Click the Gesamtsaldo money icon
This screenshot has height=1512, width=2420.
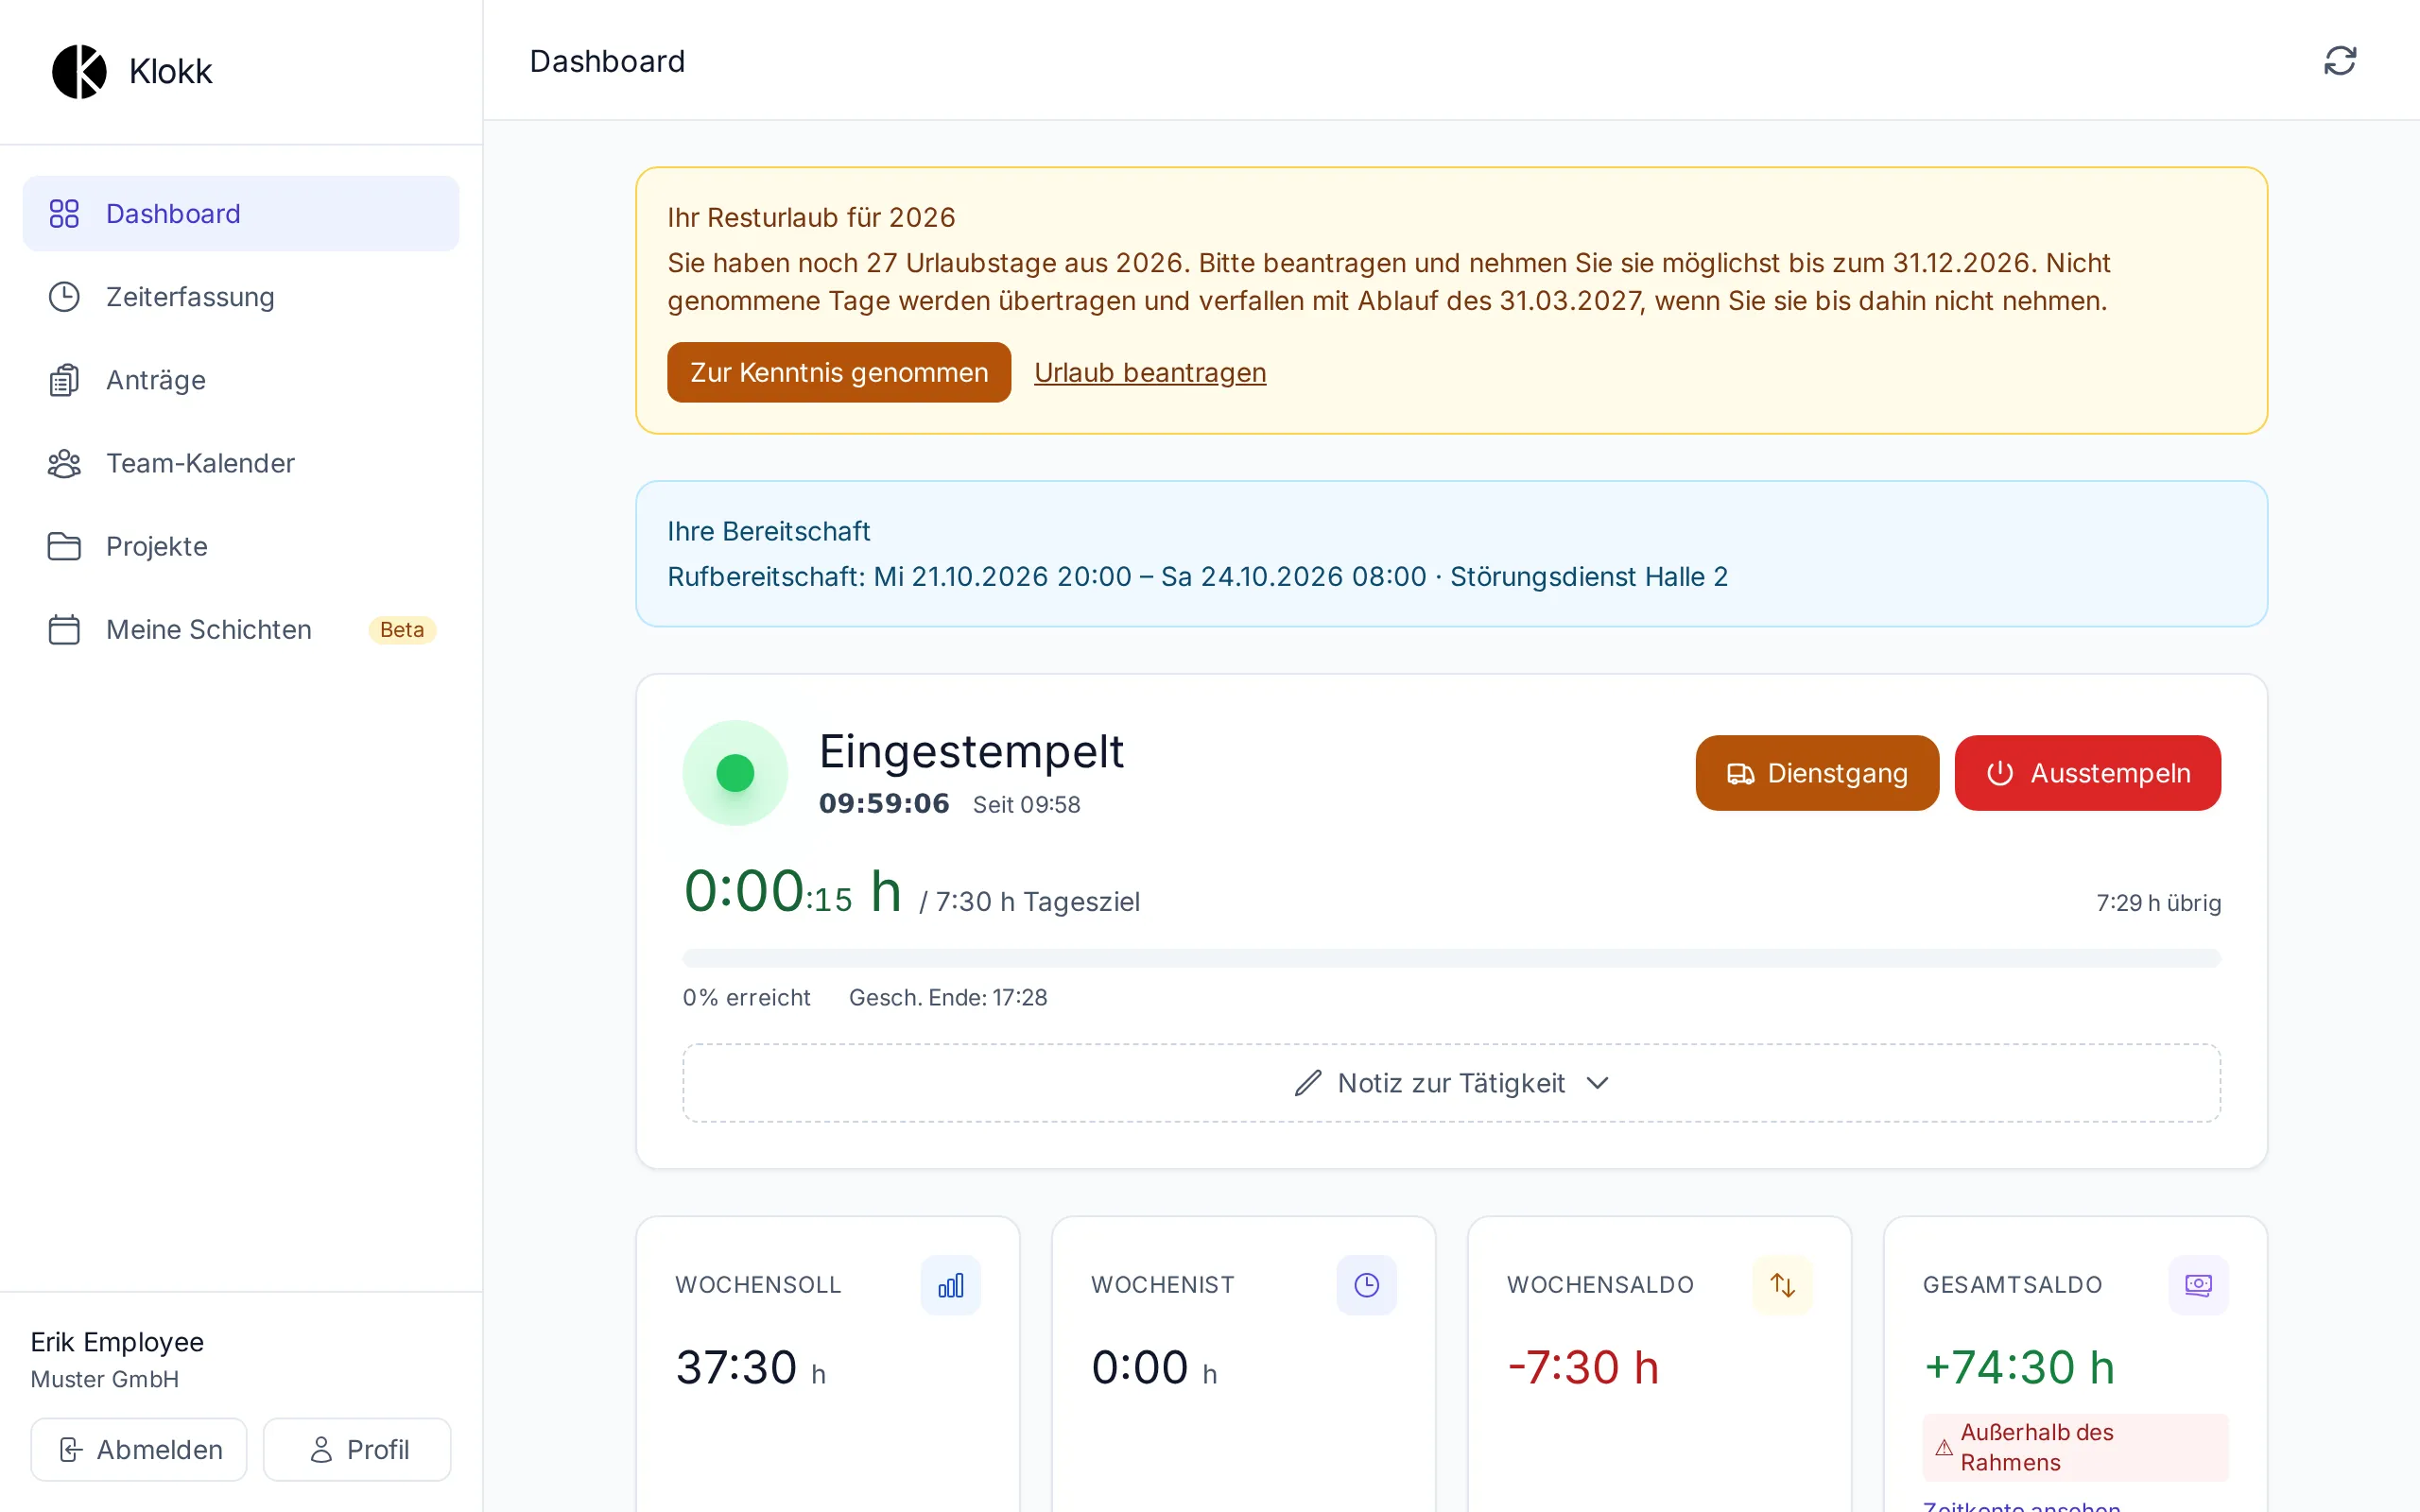2198,1285
